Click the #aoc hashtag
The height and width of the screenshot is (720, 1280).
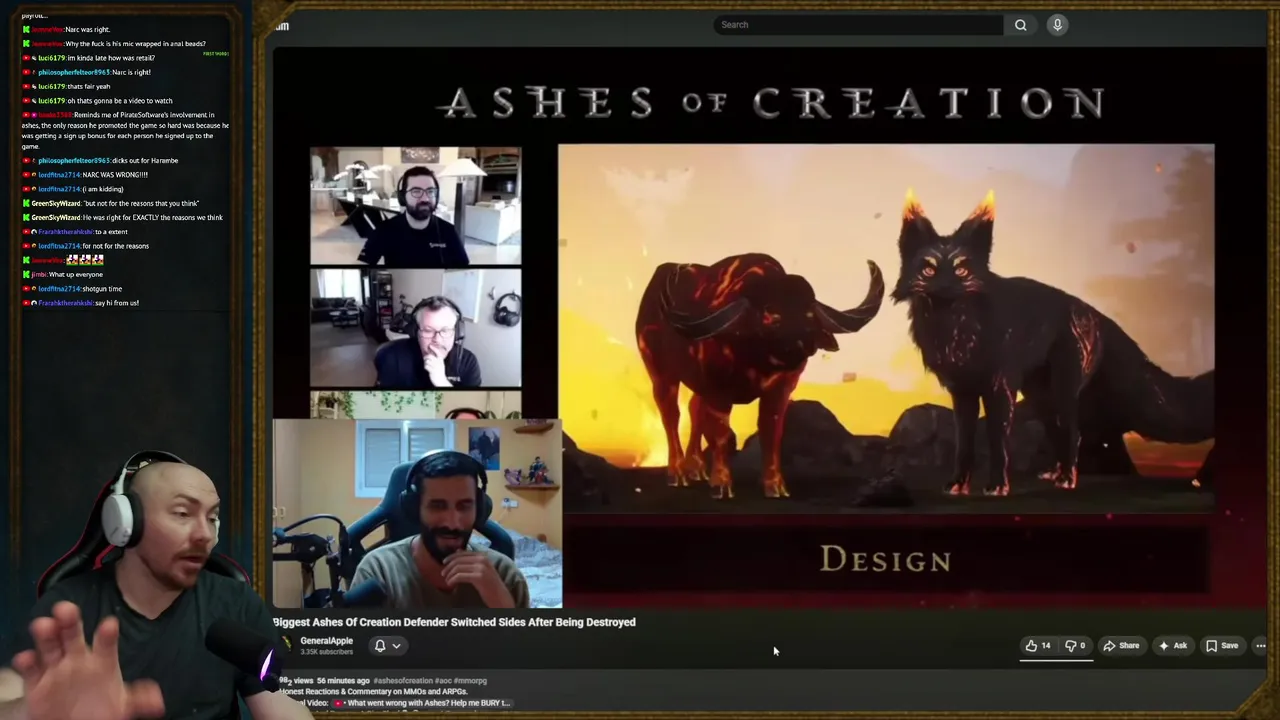click(443, 681)
